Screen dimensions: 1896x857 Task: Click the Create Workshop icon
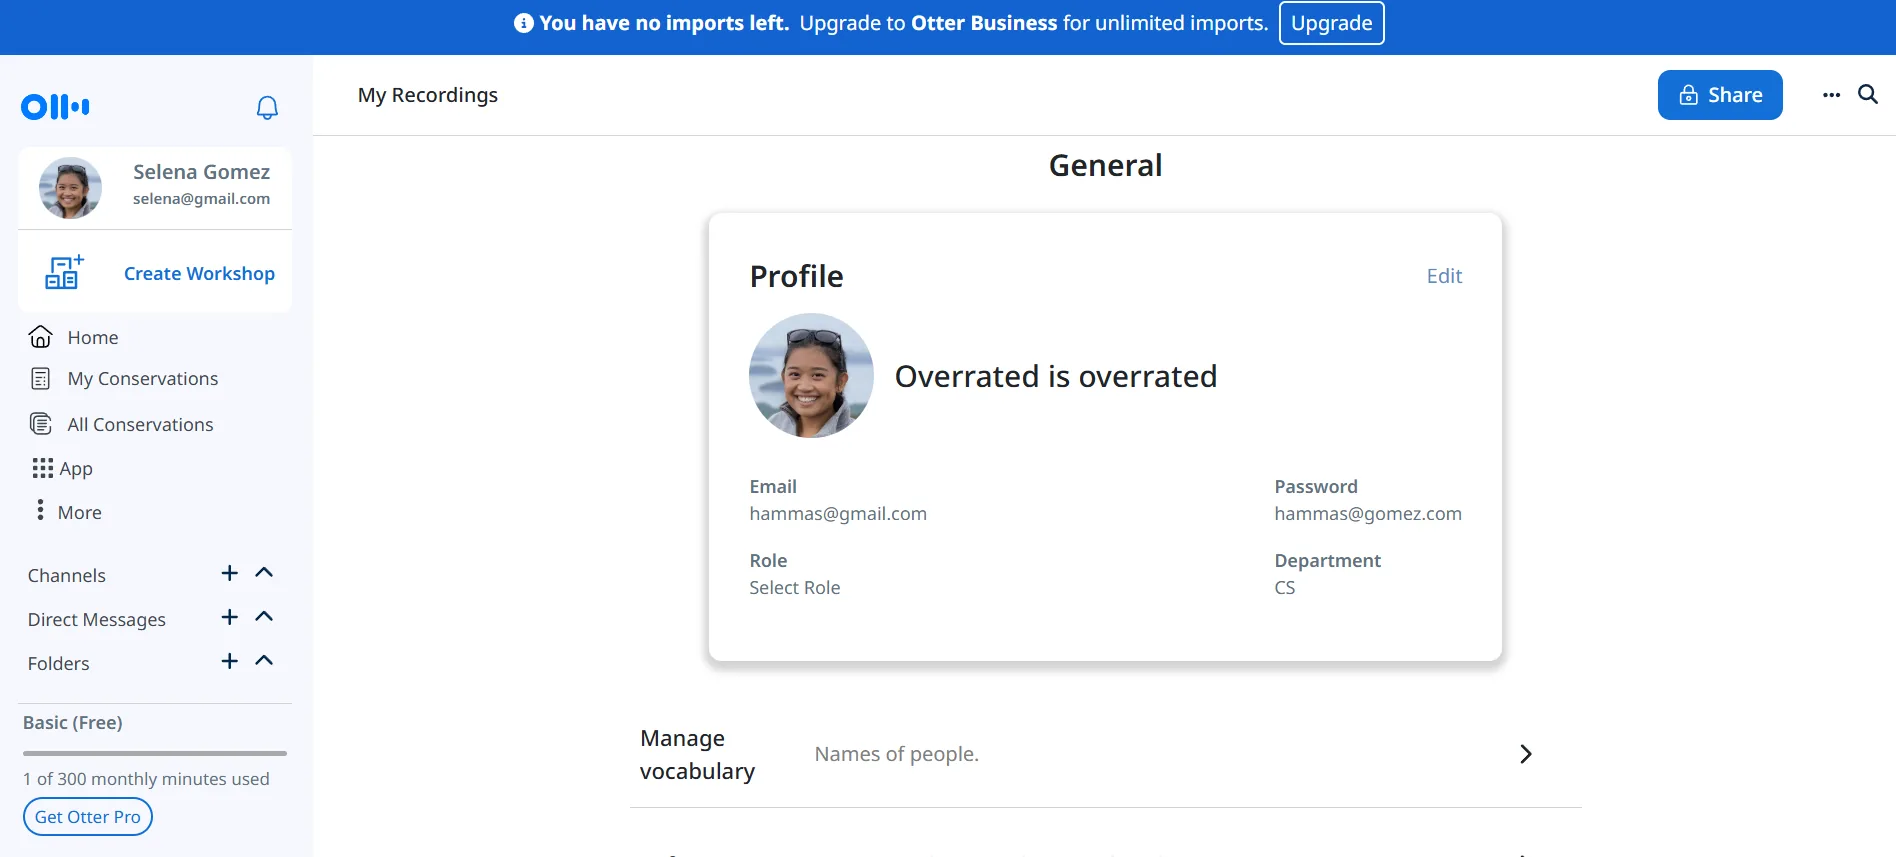(64, 273)
